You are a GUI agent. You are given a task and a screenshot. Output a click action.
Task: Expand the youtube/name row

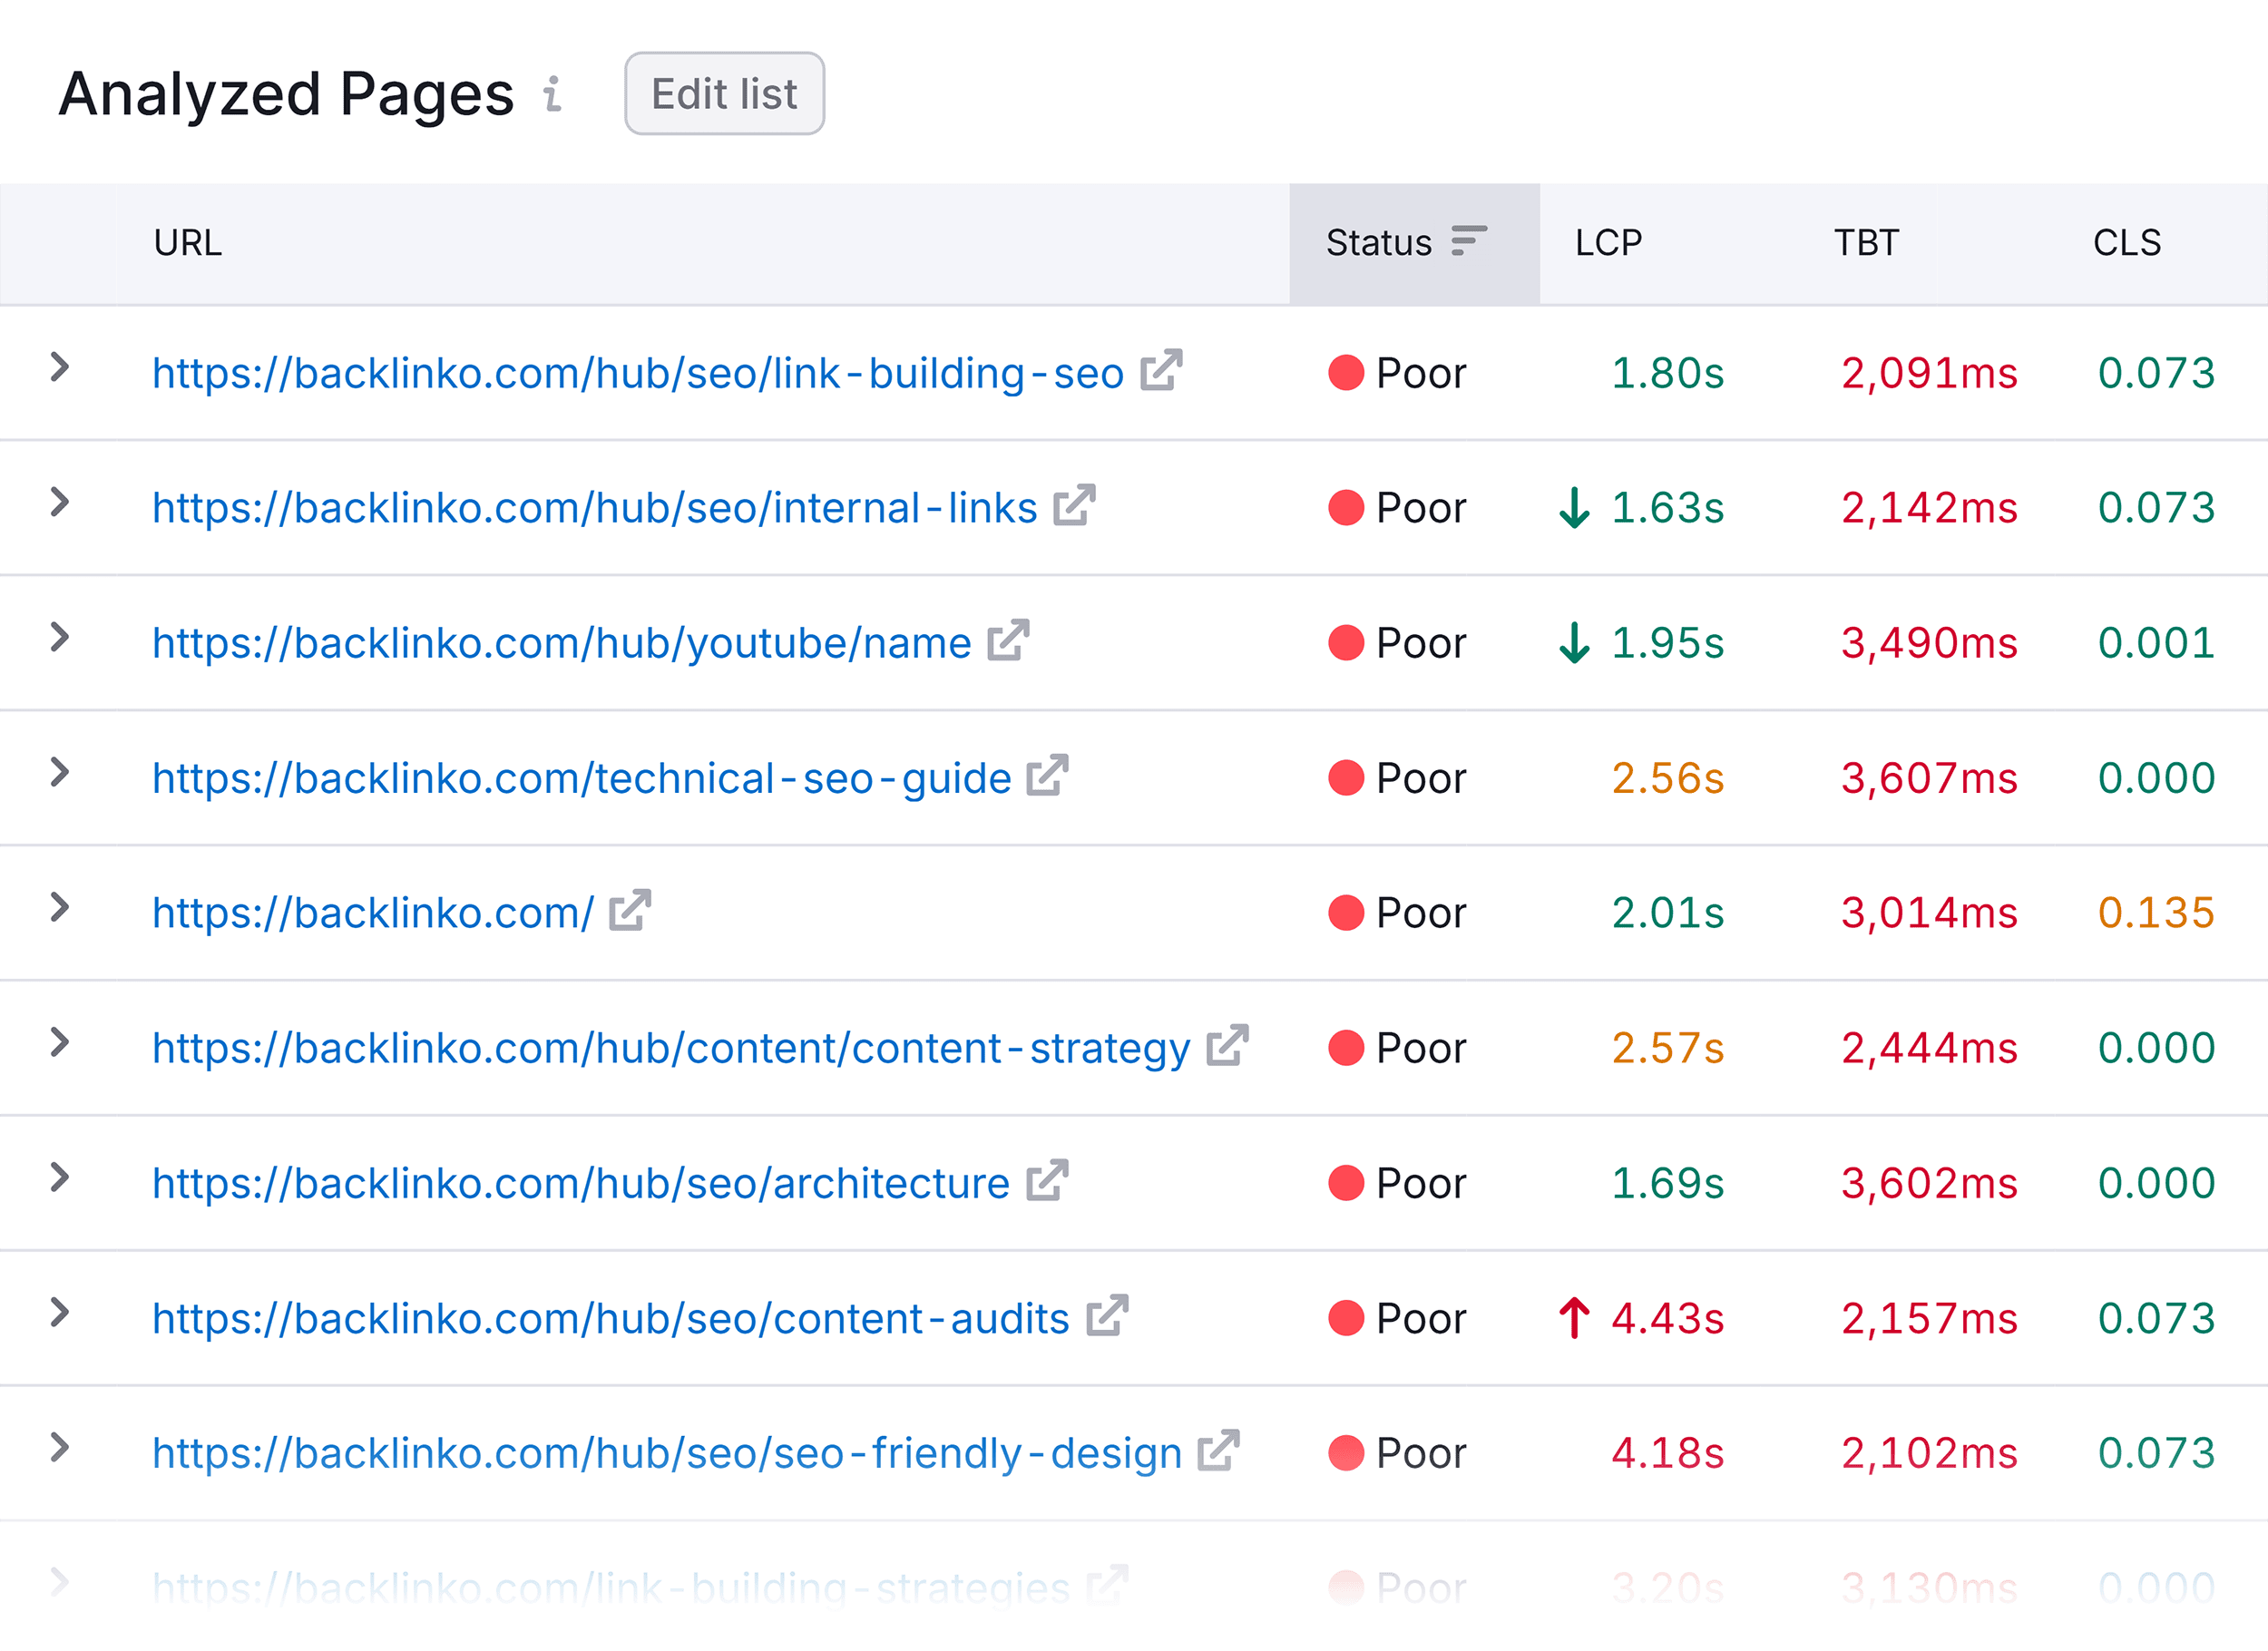tap(60, 637)
